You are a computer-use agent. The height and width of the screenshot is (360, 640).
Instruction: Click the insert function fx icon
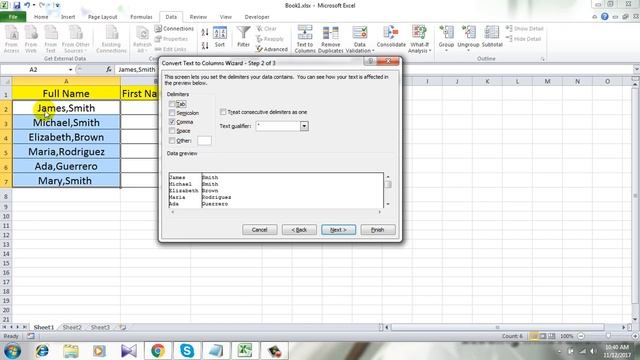[109, 69]
